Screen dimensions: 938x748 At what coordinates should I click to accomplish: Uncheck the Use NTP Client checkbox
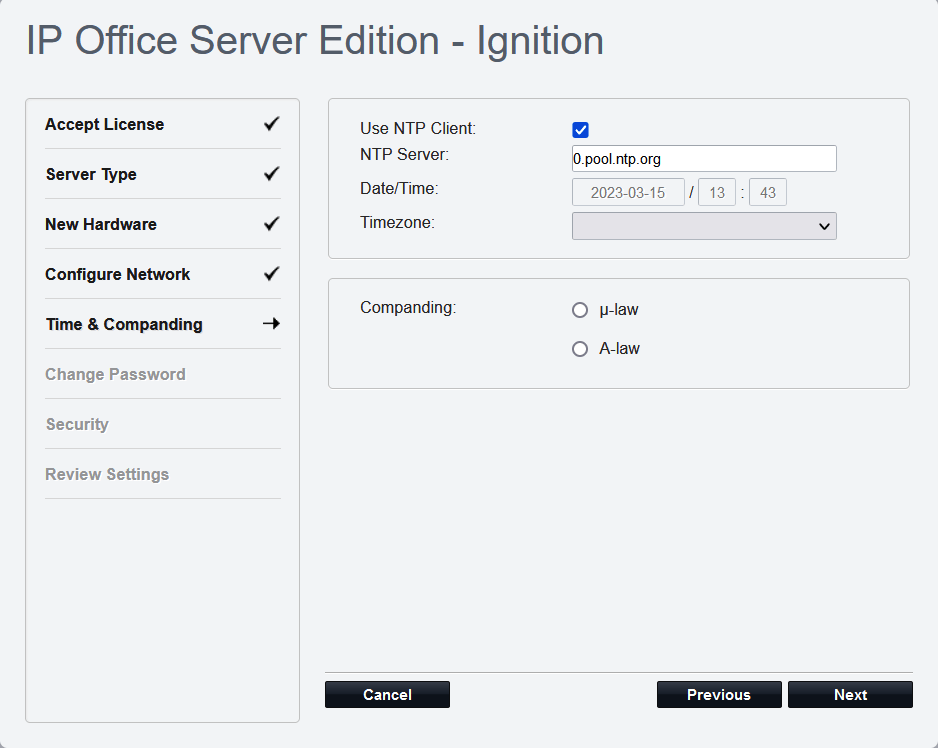pyautogui.click(x=580, y=130)
